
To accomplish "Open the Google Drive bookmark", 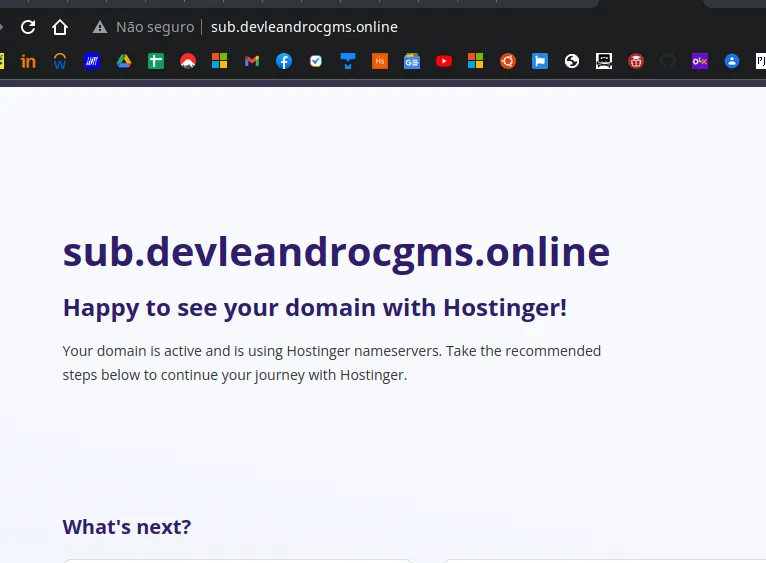I will (124, 61).
